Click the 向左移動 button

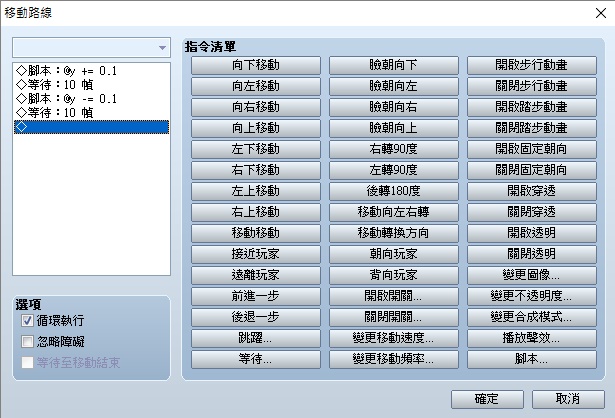(x=256, y=86)
